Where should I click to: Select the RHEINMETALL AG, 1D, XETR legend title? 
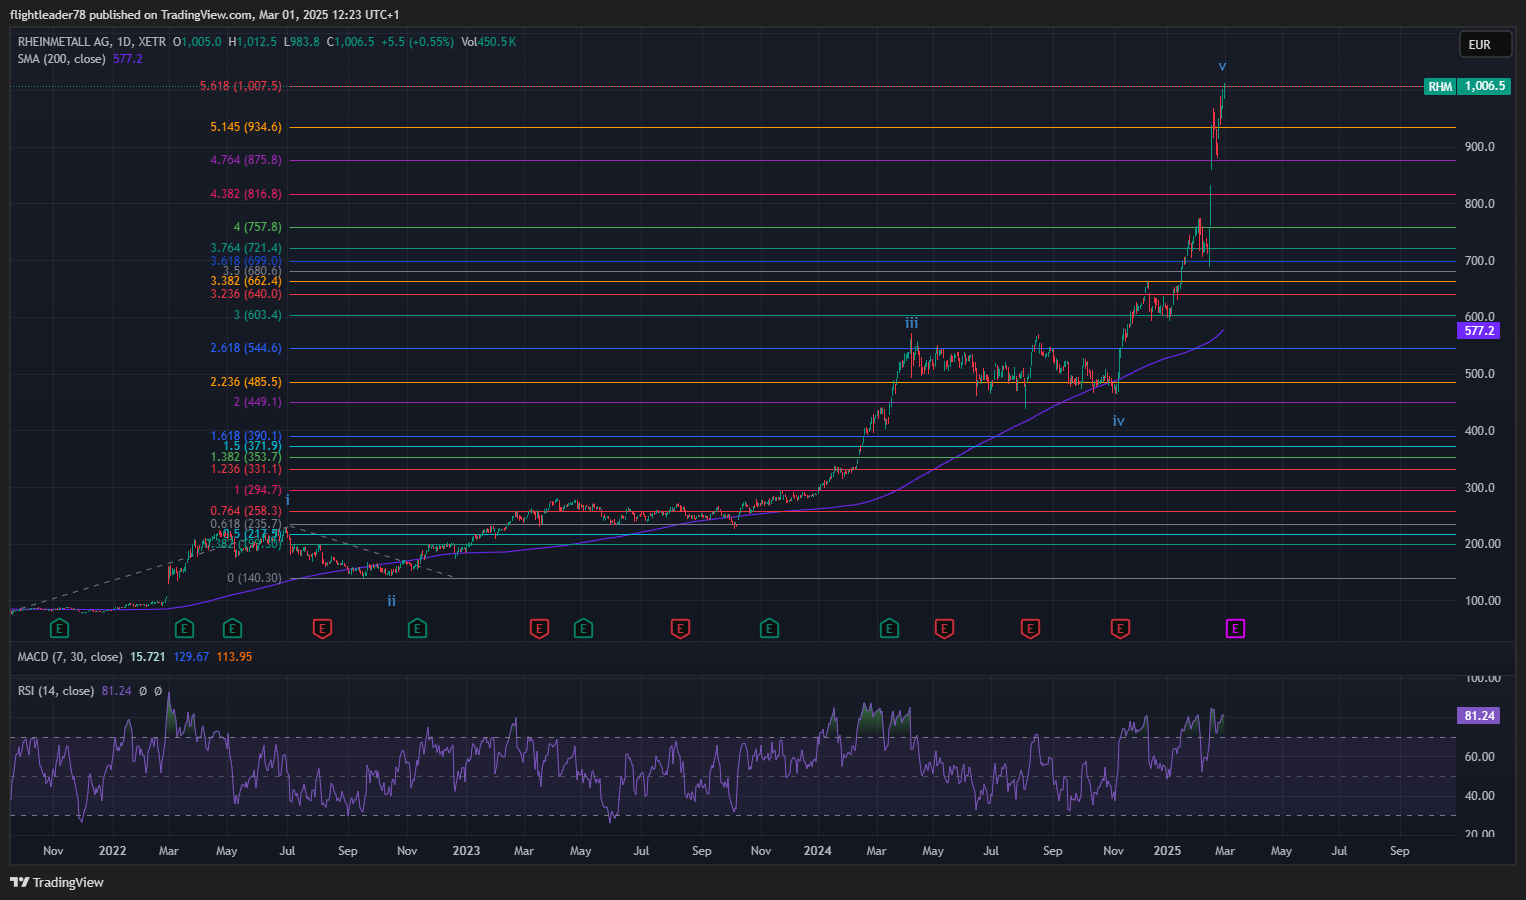coord(92,42)
